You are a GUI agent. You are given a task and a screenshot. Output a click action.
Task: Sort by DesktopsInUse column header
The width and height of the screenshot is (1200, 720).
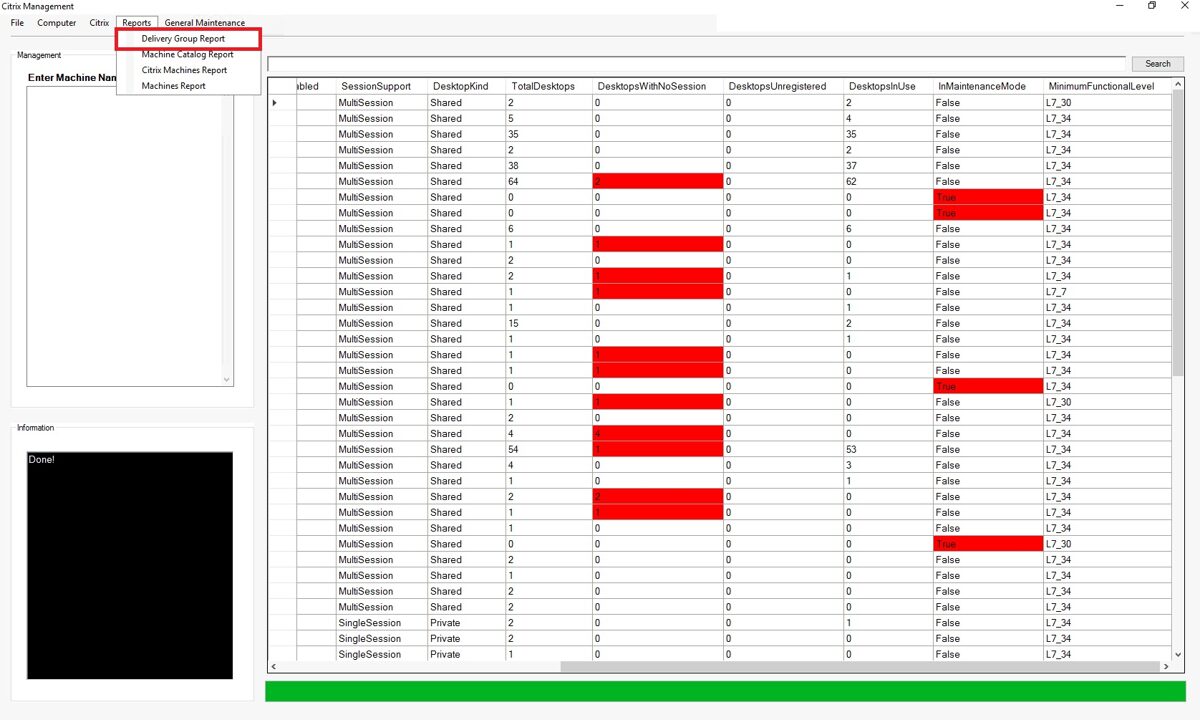coord(888,86)
